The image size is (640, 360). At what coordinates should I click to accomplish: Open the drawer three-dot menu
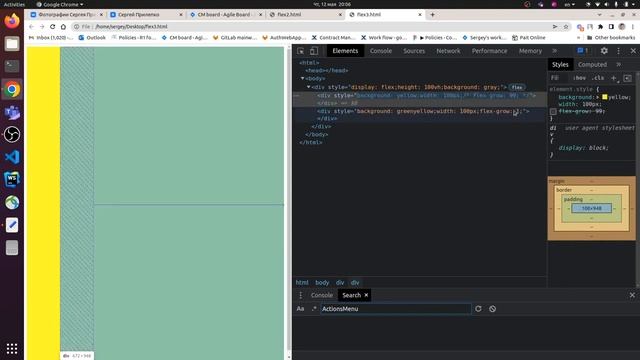301,295
